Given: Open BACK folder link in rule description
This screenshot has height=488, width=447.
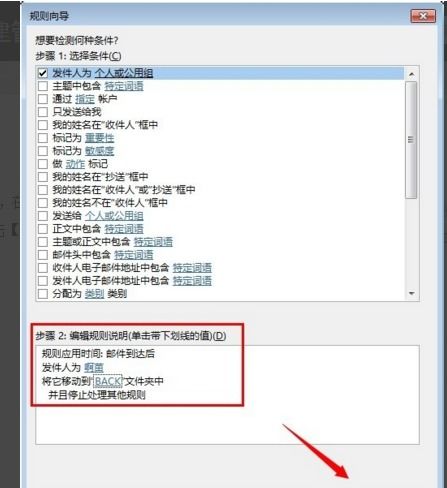Looking at the screenshot, I should [x=108, y=381].
